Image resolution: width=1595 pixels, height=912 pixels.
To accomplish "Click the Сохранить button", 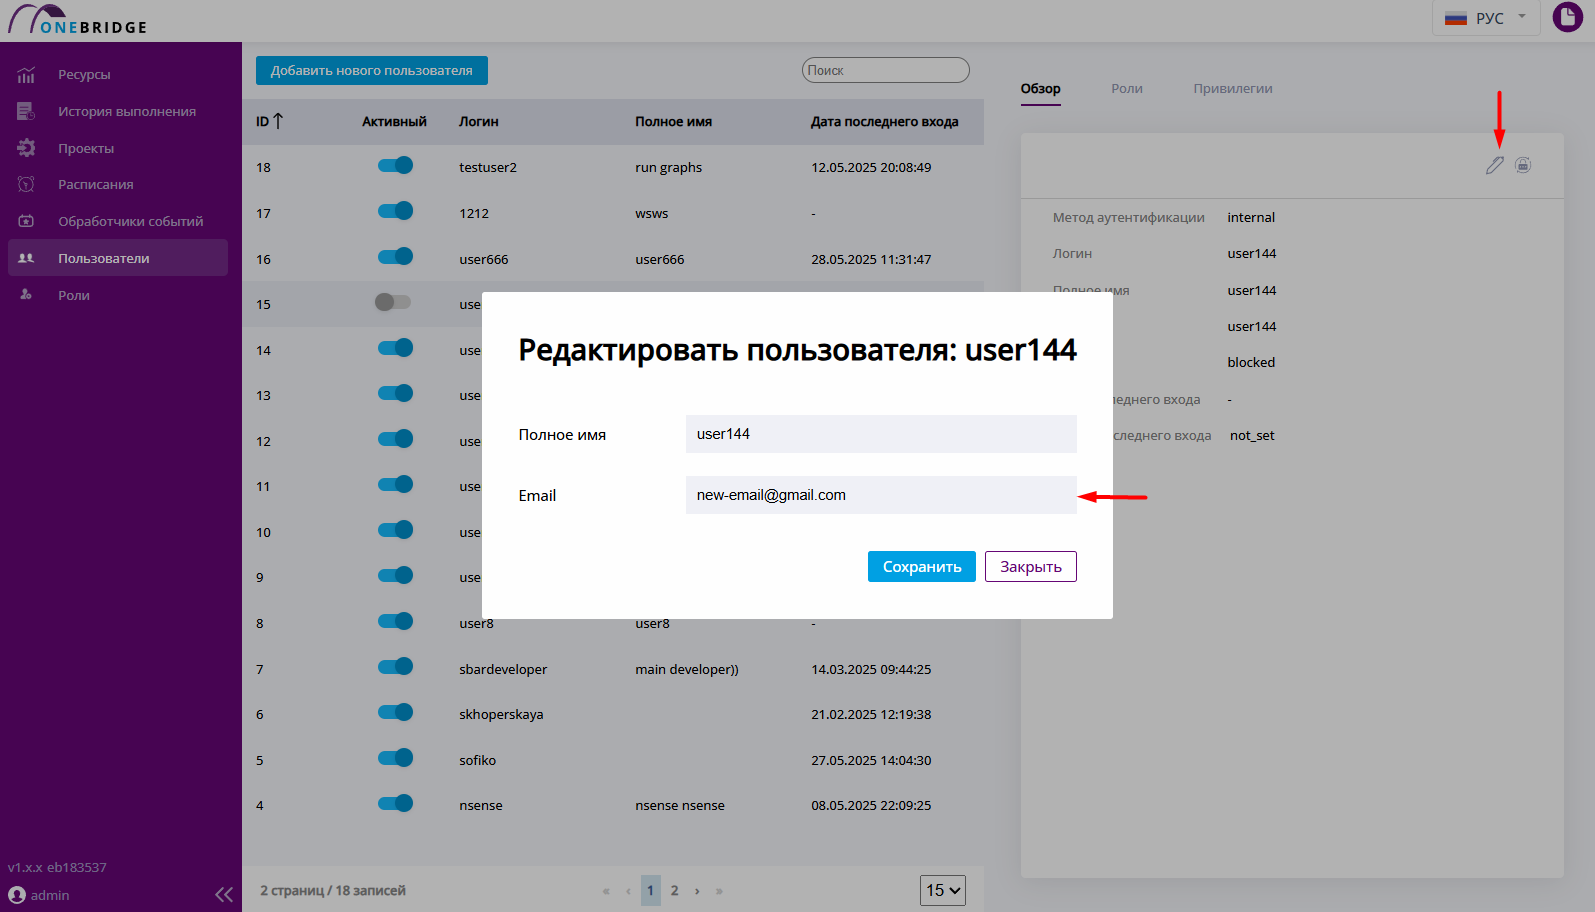I will tap(922, 567).
